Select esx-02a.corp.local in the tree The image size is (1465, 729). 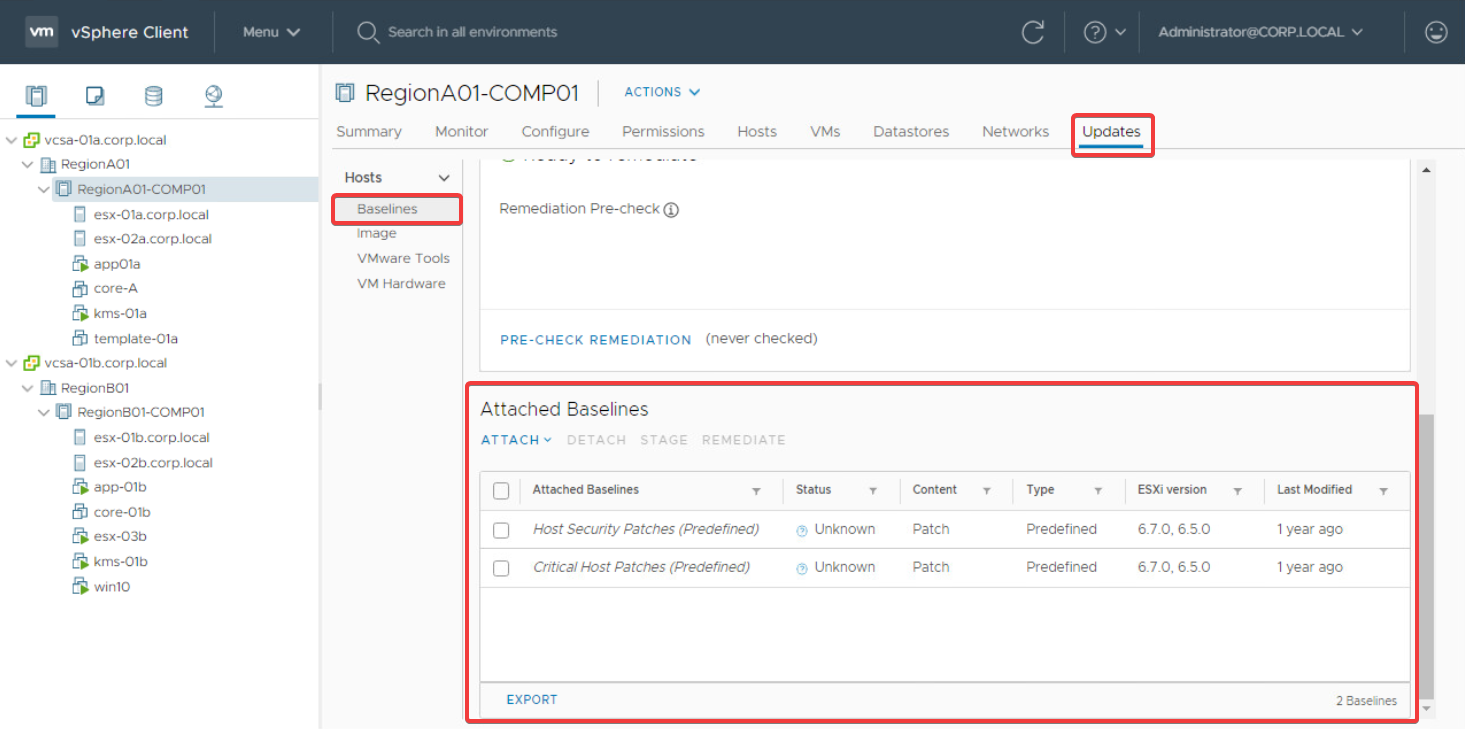[152, 239]
